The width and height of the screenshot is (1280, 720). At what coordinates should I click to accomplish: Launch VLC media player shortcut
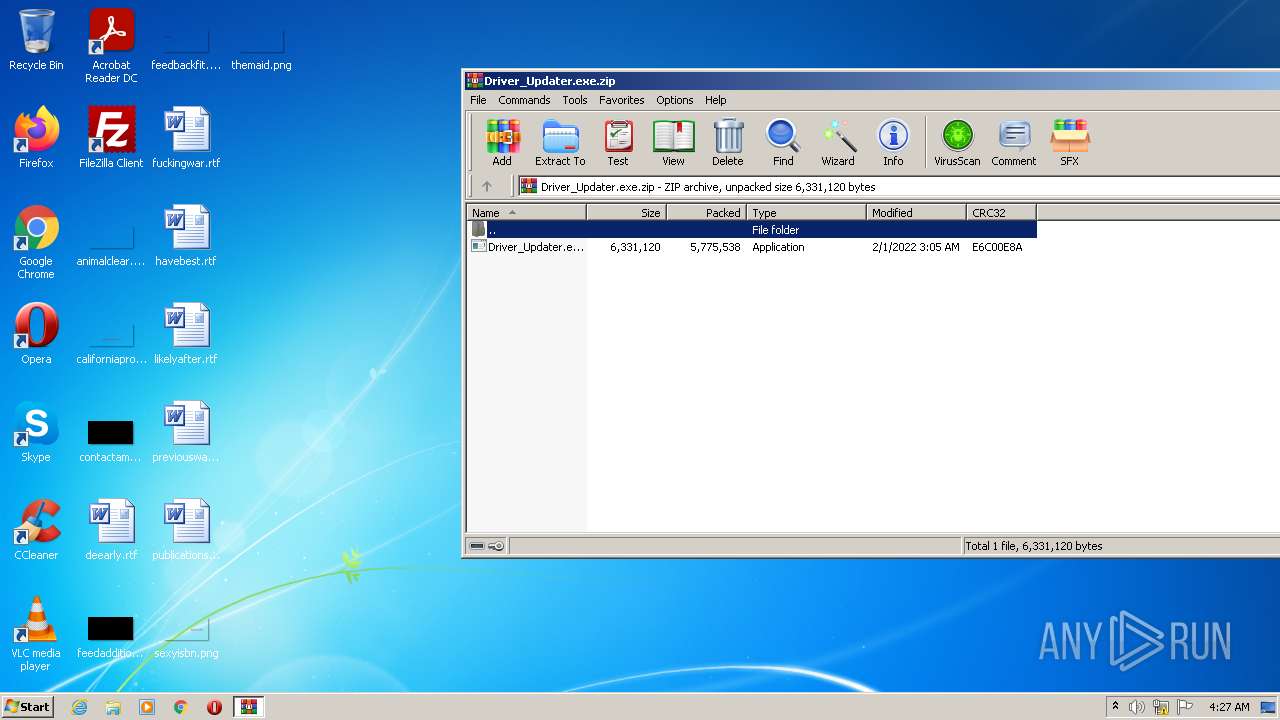pyautogui.click(x=36, y=634)
